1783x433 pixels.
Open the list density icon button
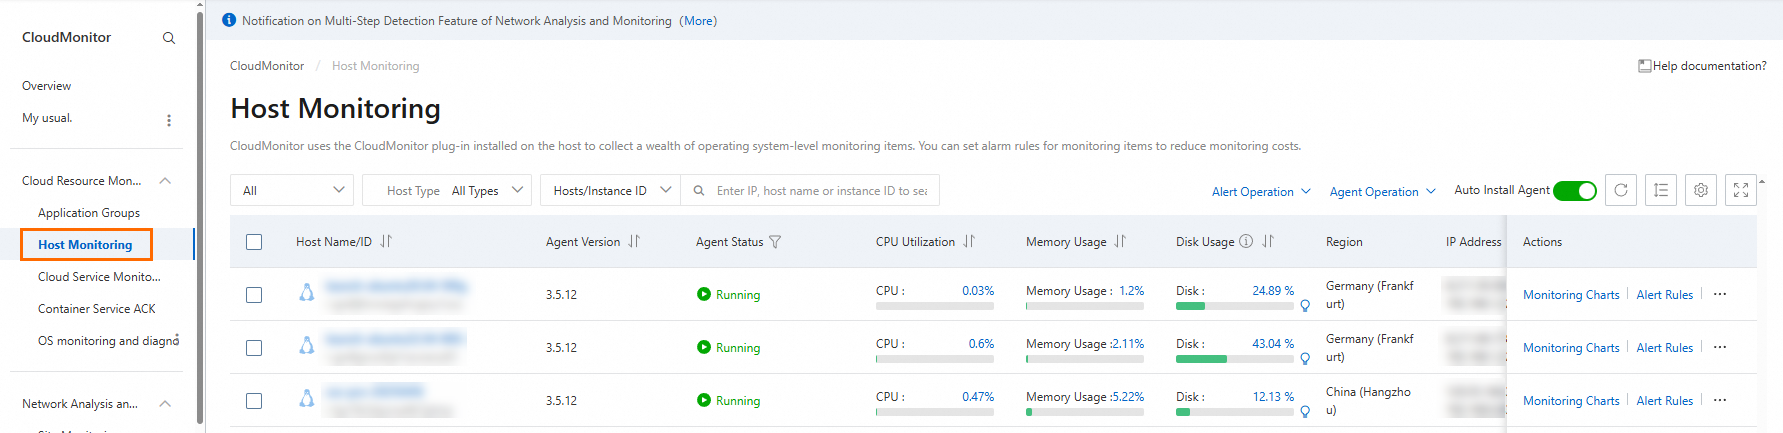[x=1661, y=190]
